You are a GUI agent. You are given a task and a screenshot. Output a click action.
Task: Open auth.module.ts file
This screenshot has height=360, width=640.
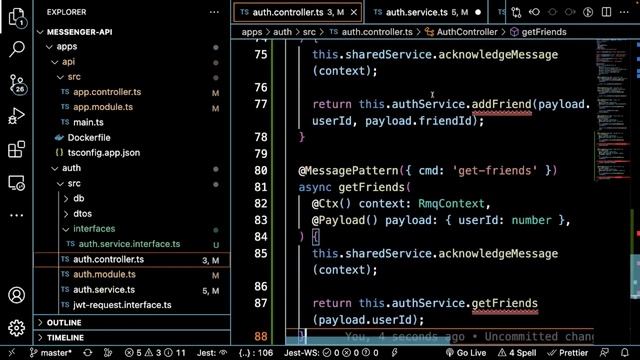[104, 275]
